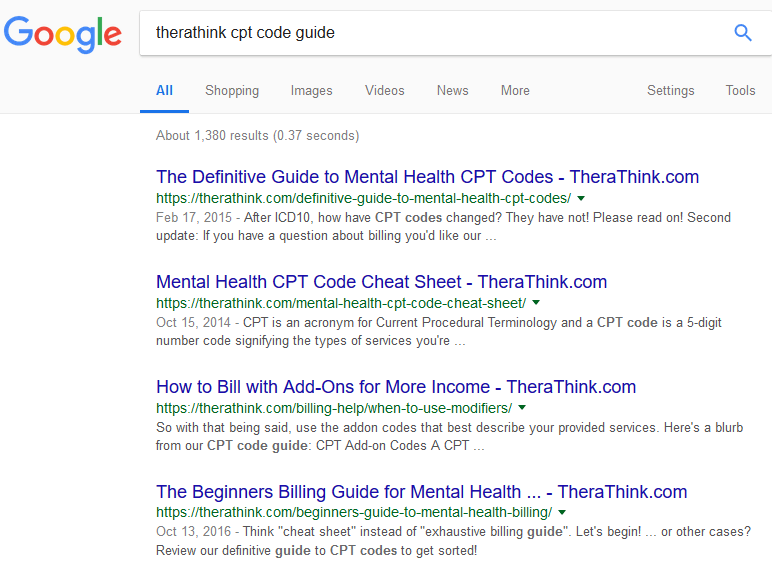The width and height of the screenshot is (772, 572).
Task: Expand dropdown arrow next to when-to-use-modifiers URL
Action: point(522,408)
